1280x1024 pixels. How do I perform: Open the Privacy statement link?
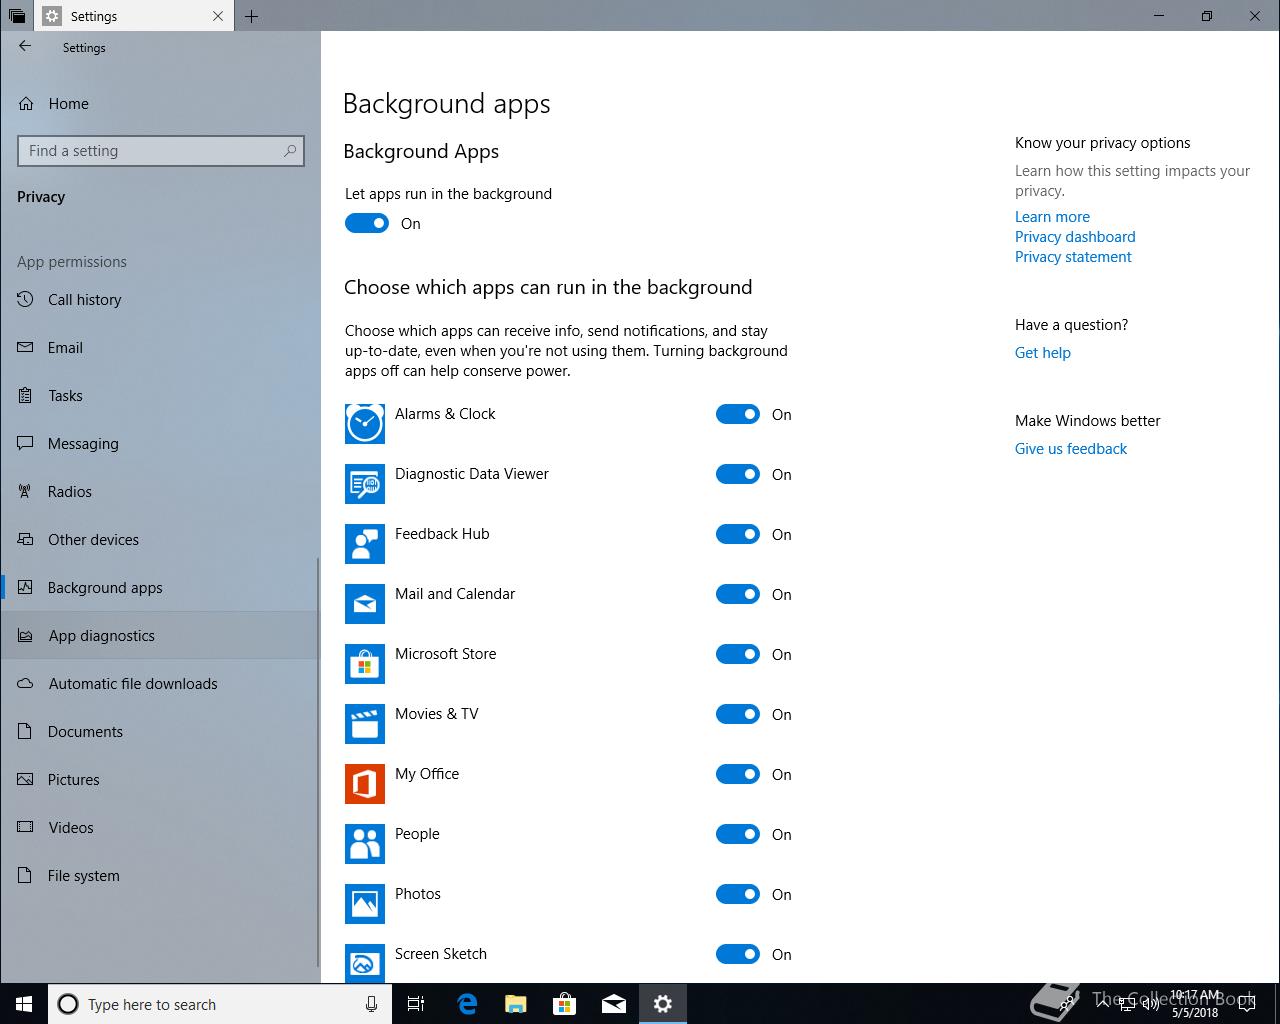1073,256
